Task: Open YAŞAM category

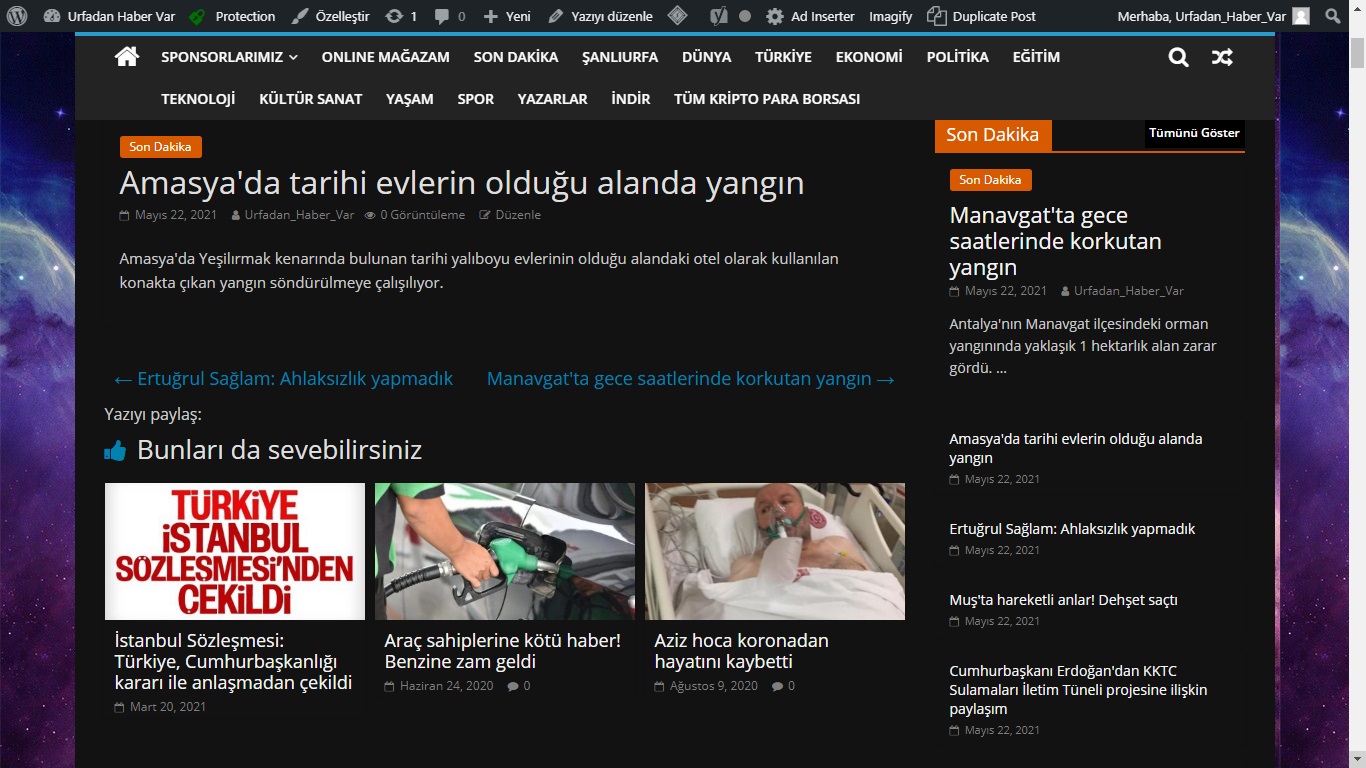Action: (x=410, y=99)
